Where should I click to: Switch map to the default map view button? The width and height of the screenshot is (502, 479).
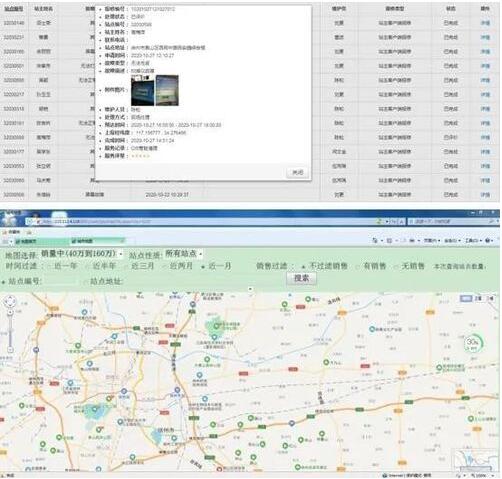click(466, 298)
